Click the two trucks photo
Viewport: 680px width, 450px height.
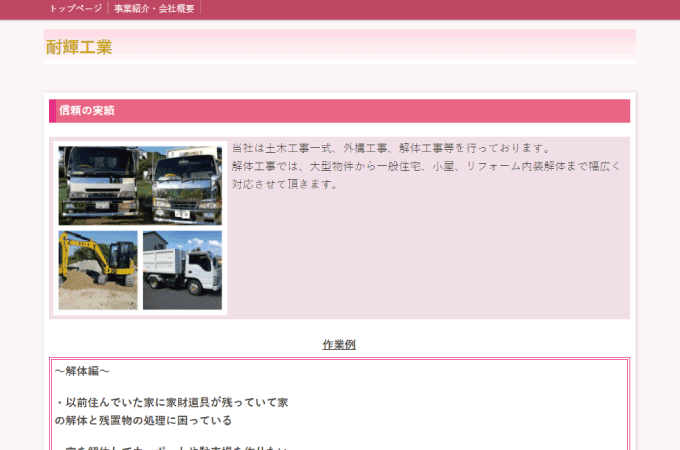point(140,185)
